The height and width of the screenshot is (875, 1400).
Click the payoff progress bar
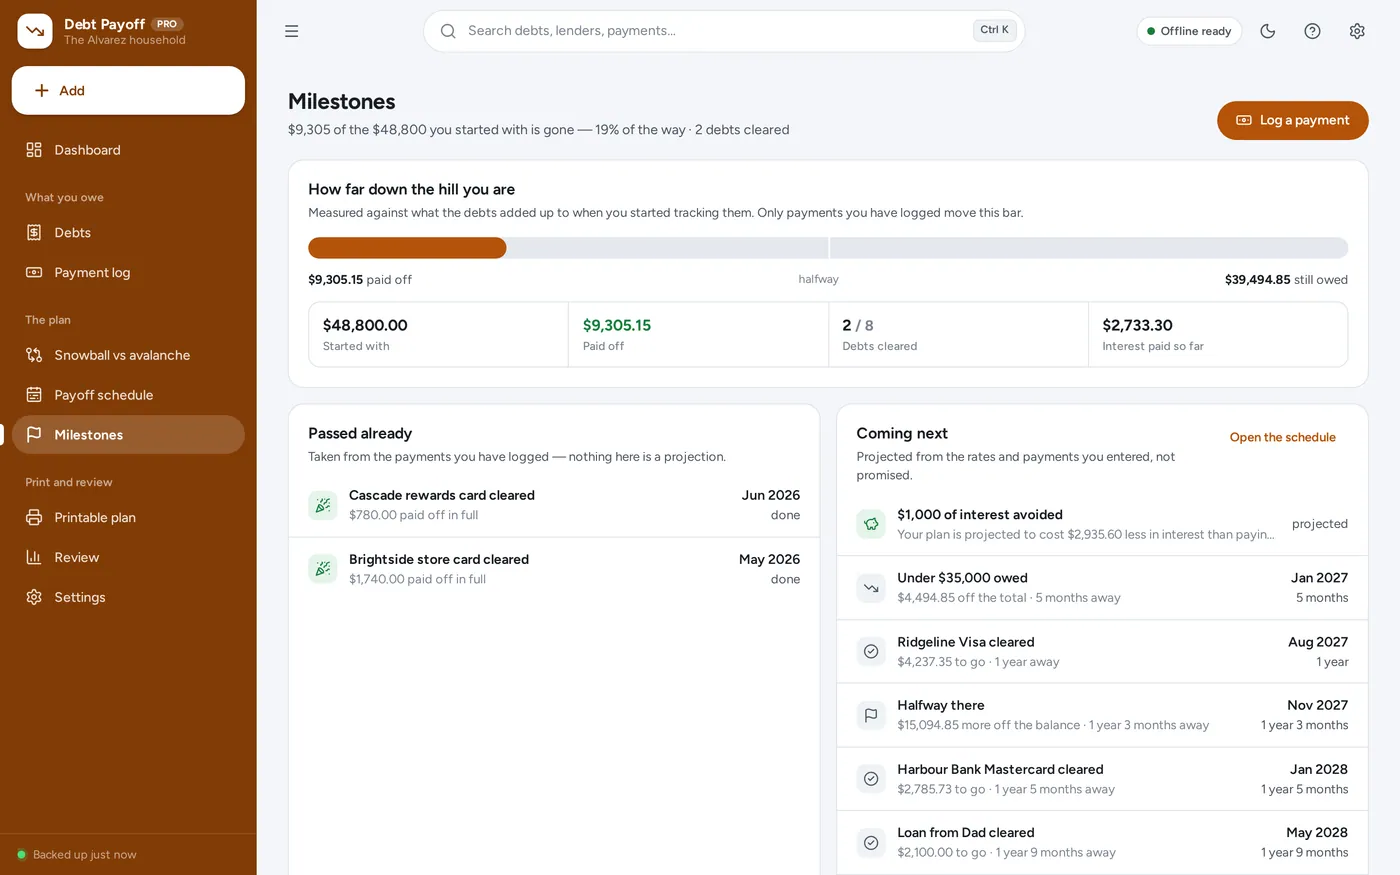click(x=828, y=248)
